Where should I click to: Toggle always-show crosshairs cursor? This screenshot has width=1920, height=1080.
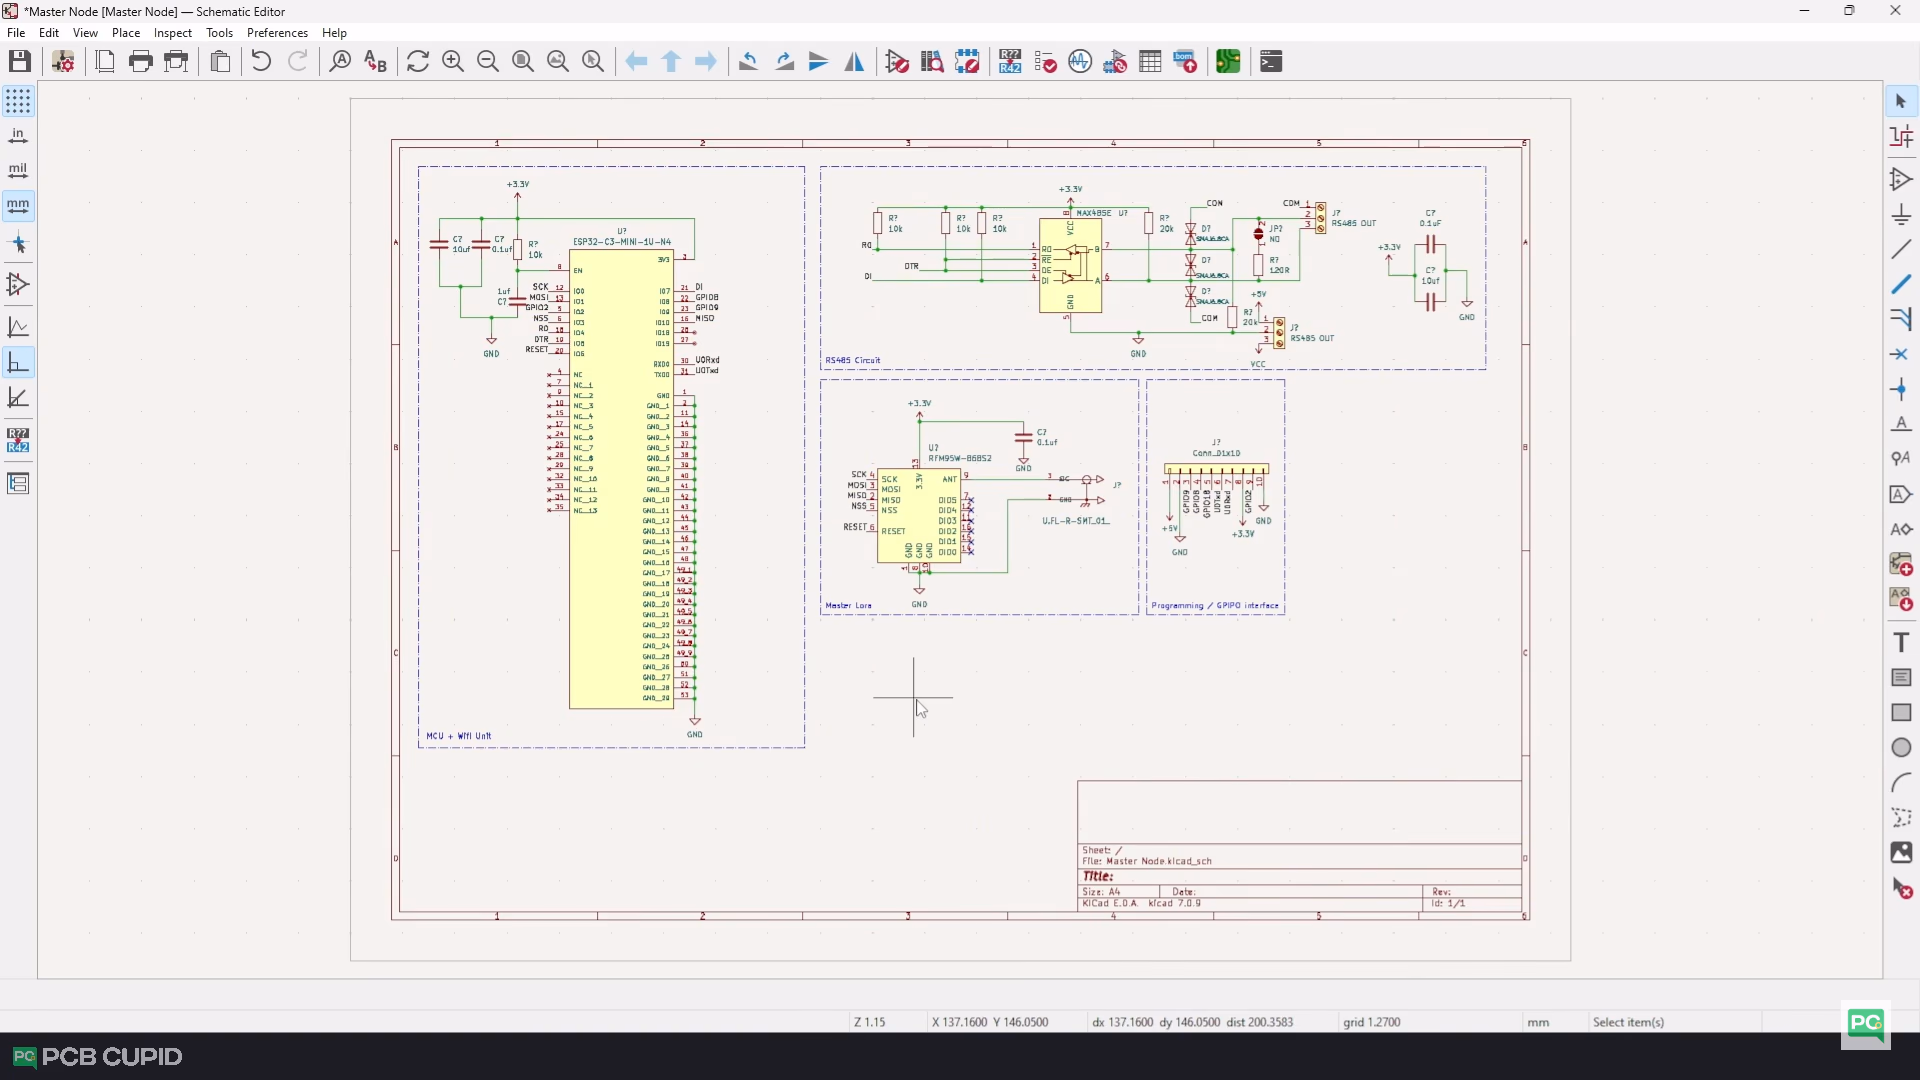[x=18, y=244]
